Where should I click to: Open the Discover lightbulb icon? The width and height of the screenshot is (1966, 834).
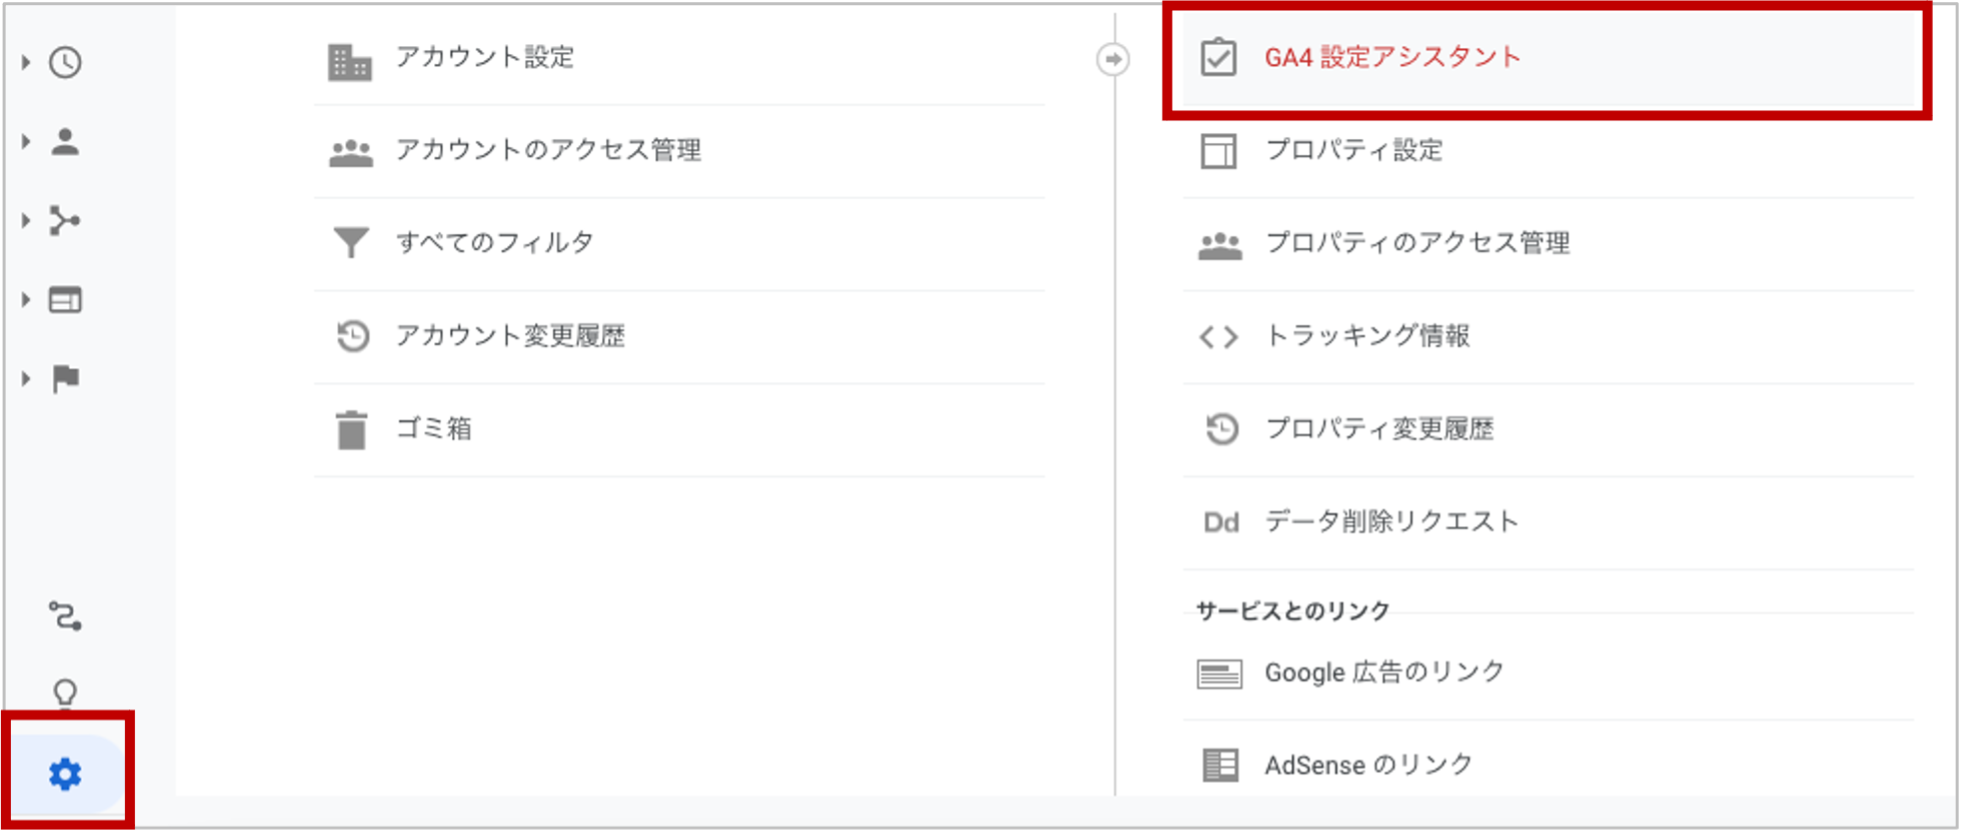(x=65, y=692)
